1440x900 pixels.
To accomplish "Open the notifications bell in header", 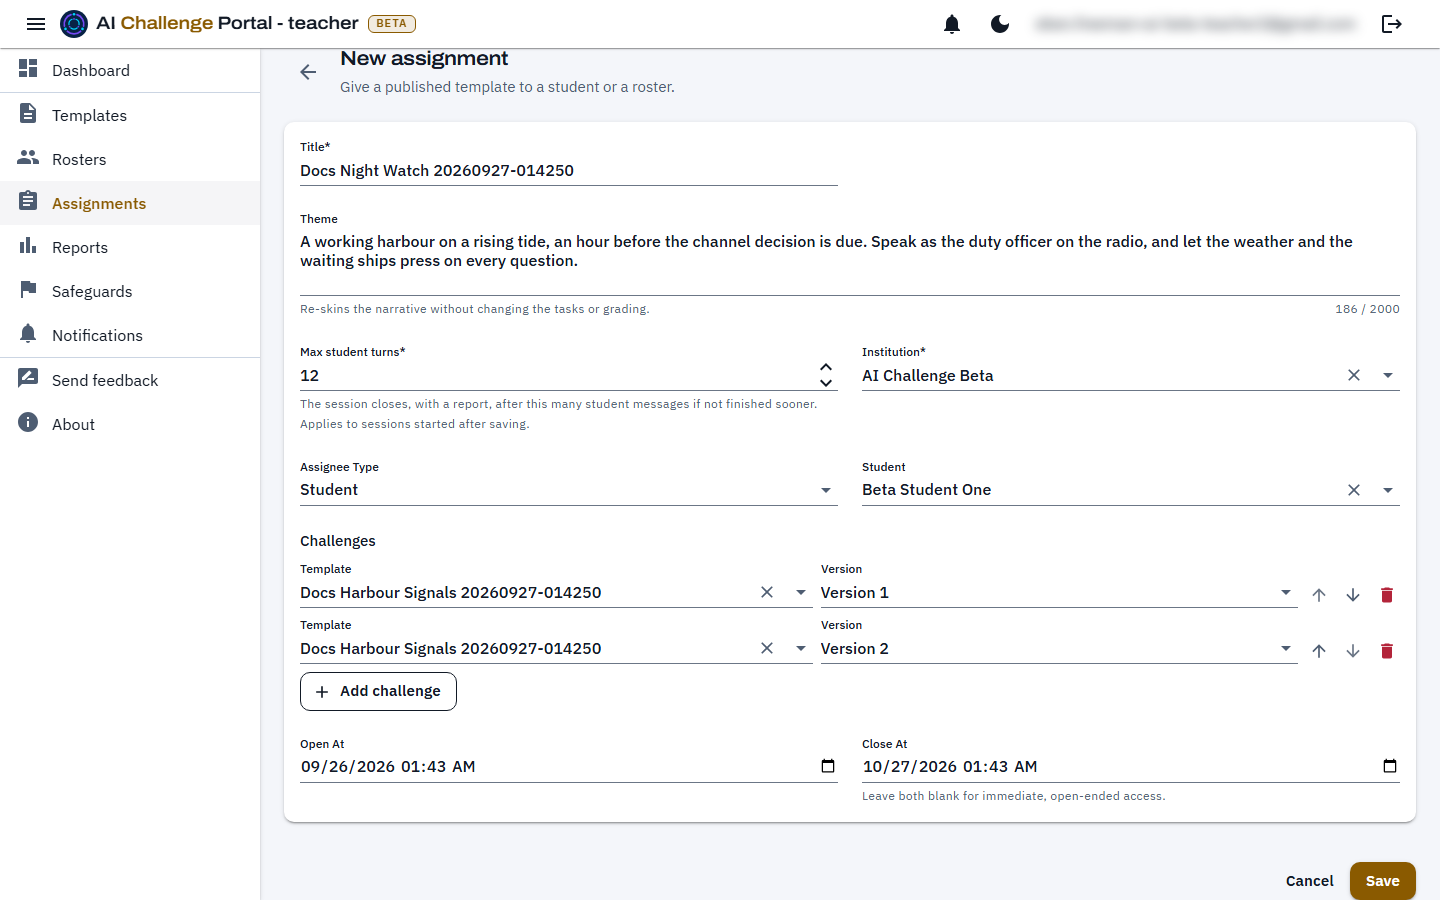I will coord(952,24).
